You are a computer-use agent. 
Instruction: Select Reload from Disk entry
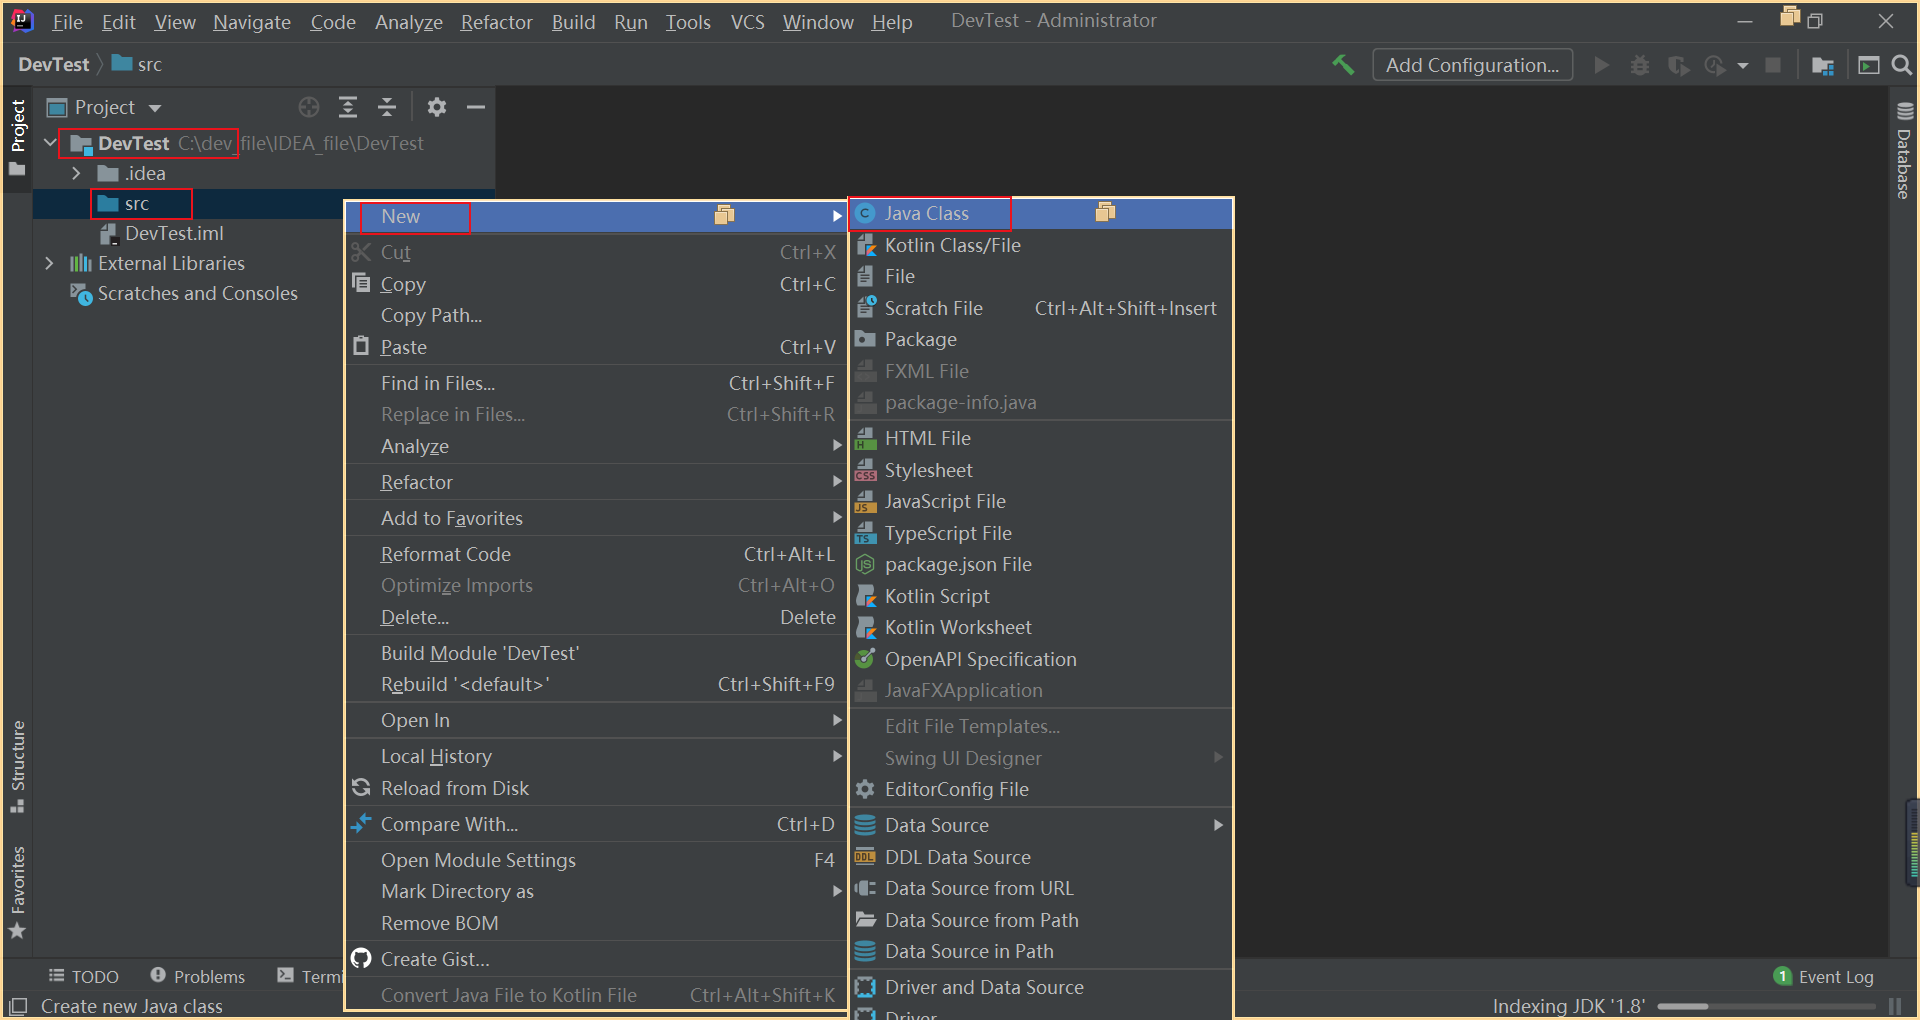(596, 788)
